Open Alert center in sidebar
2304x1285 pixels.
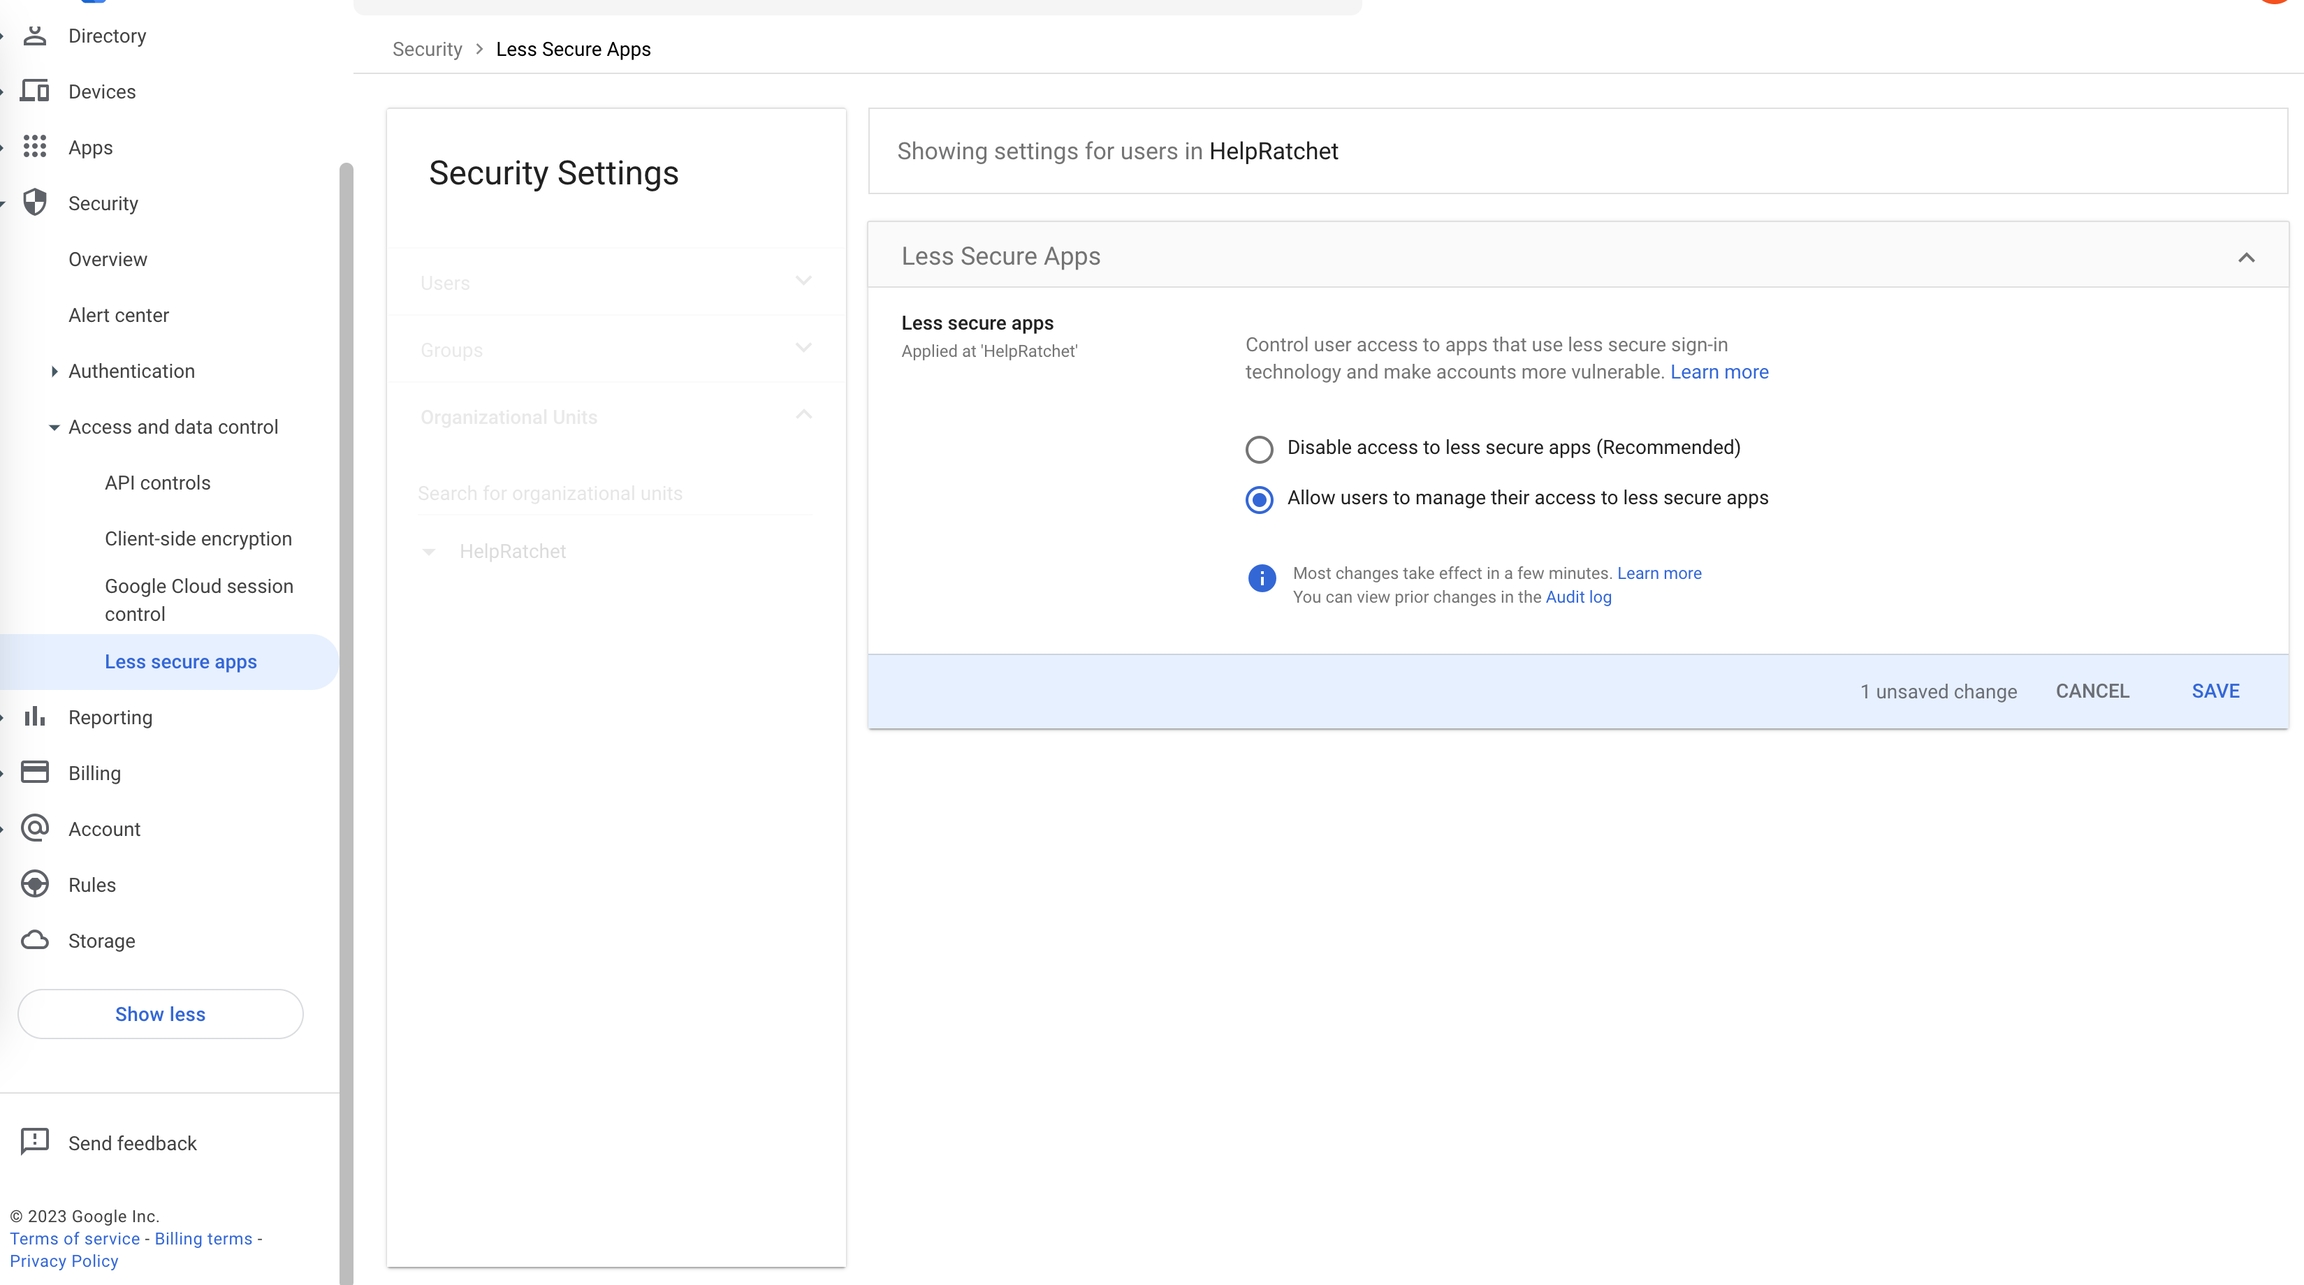coord(118,315)
